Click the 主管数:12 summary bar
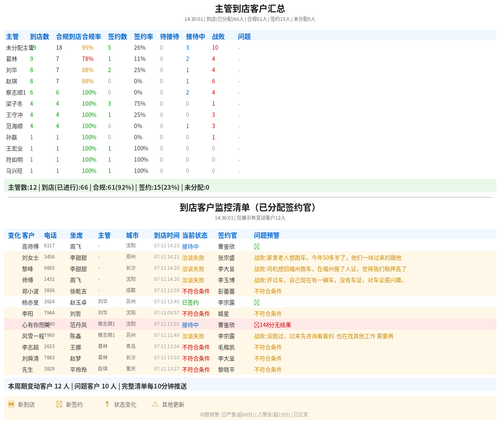500x437 pixels. click(250, 187)
